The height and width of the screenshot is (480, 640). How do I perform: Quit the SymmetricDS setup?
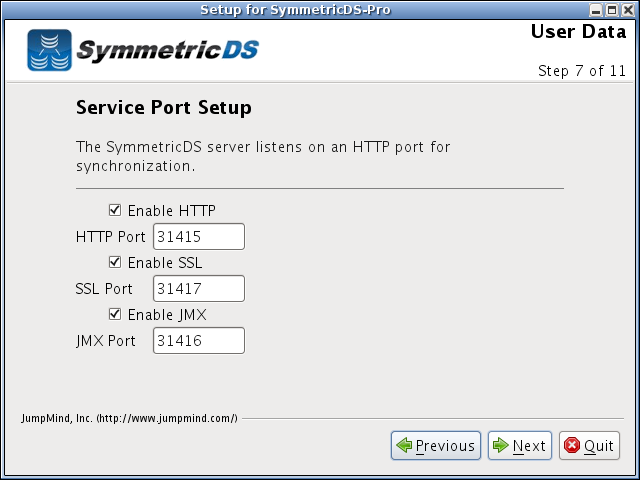tap(589, 445)
